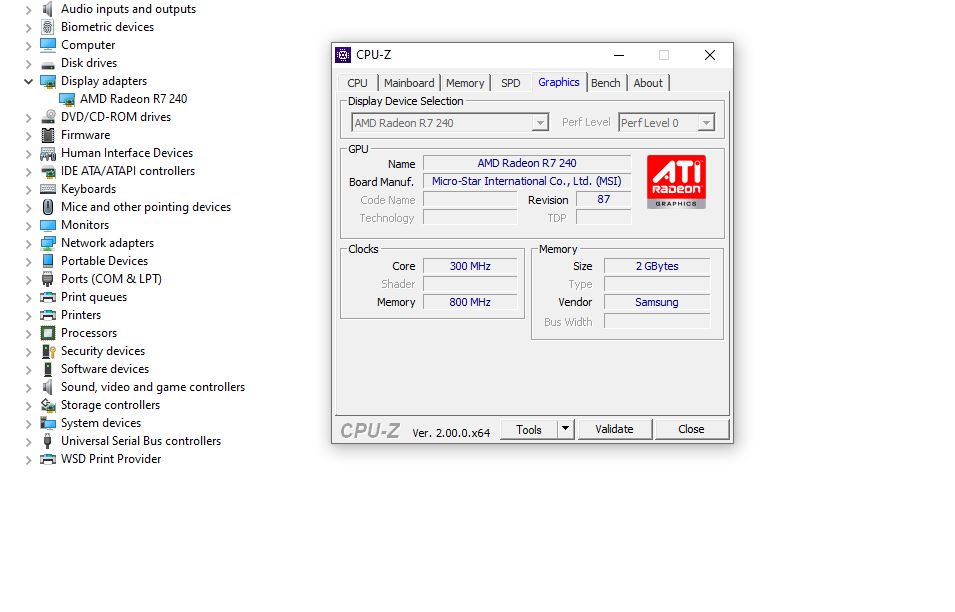Open the Tools dropdown arrow
Screen dimensions: 955x612
[x=565, y=429]
